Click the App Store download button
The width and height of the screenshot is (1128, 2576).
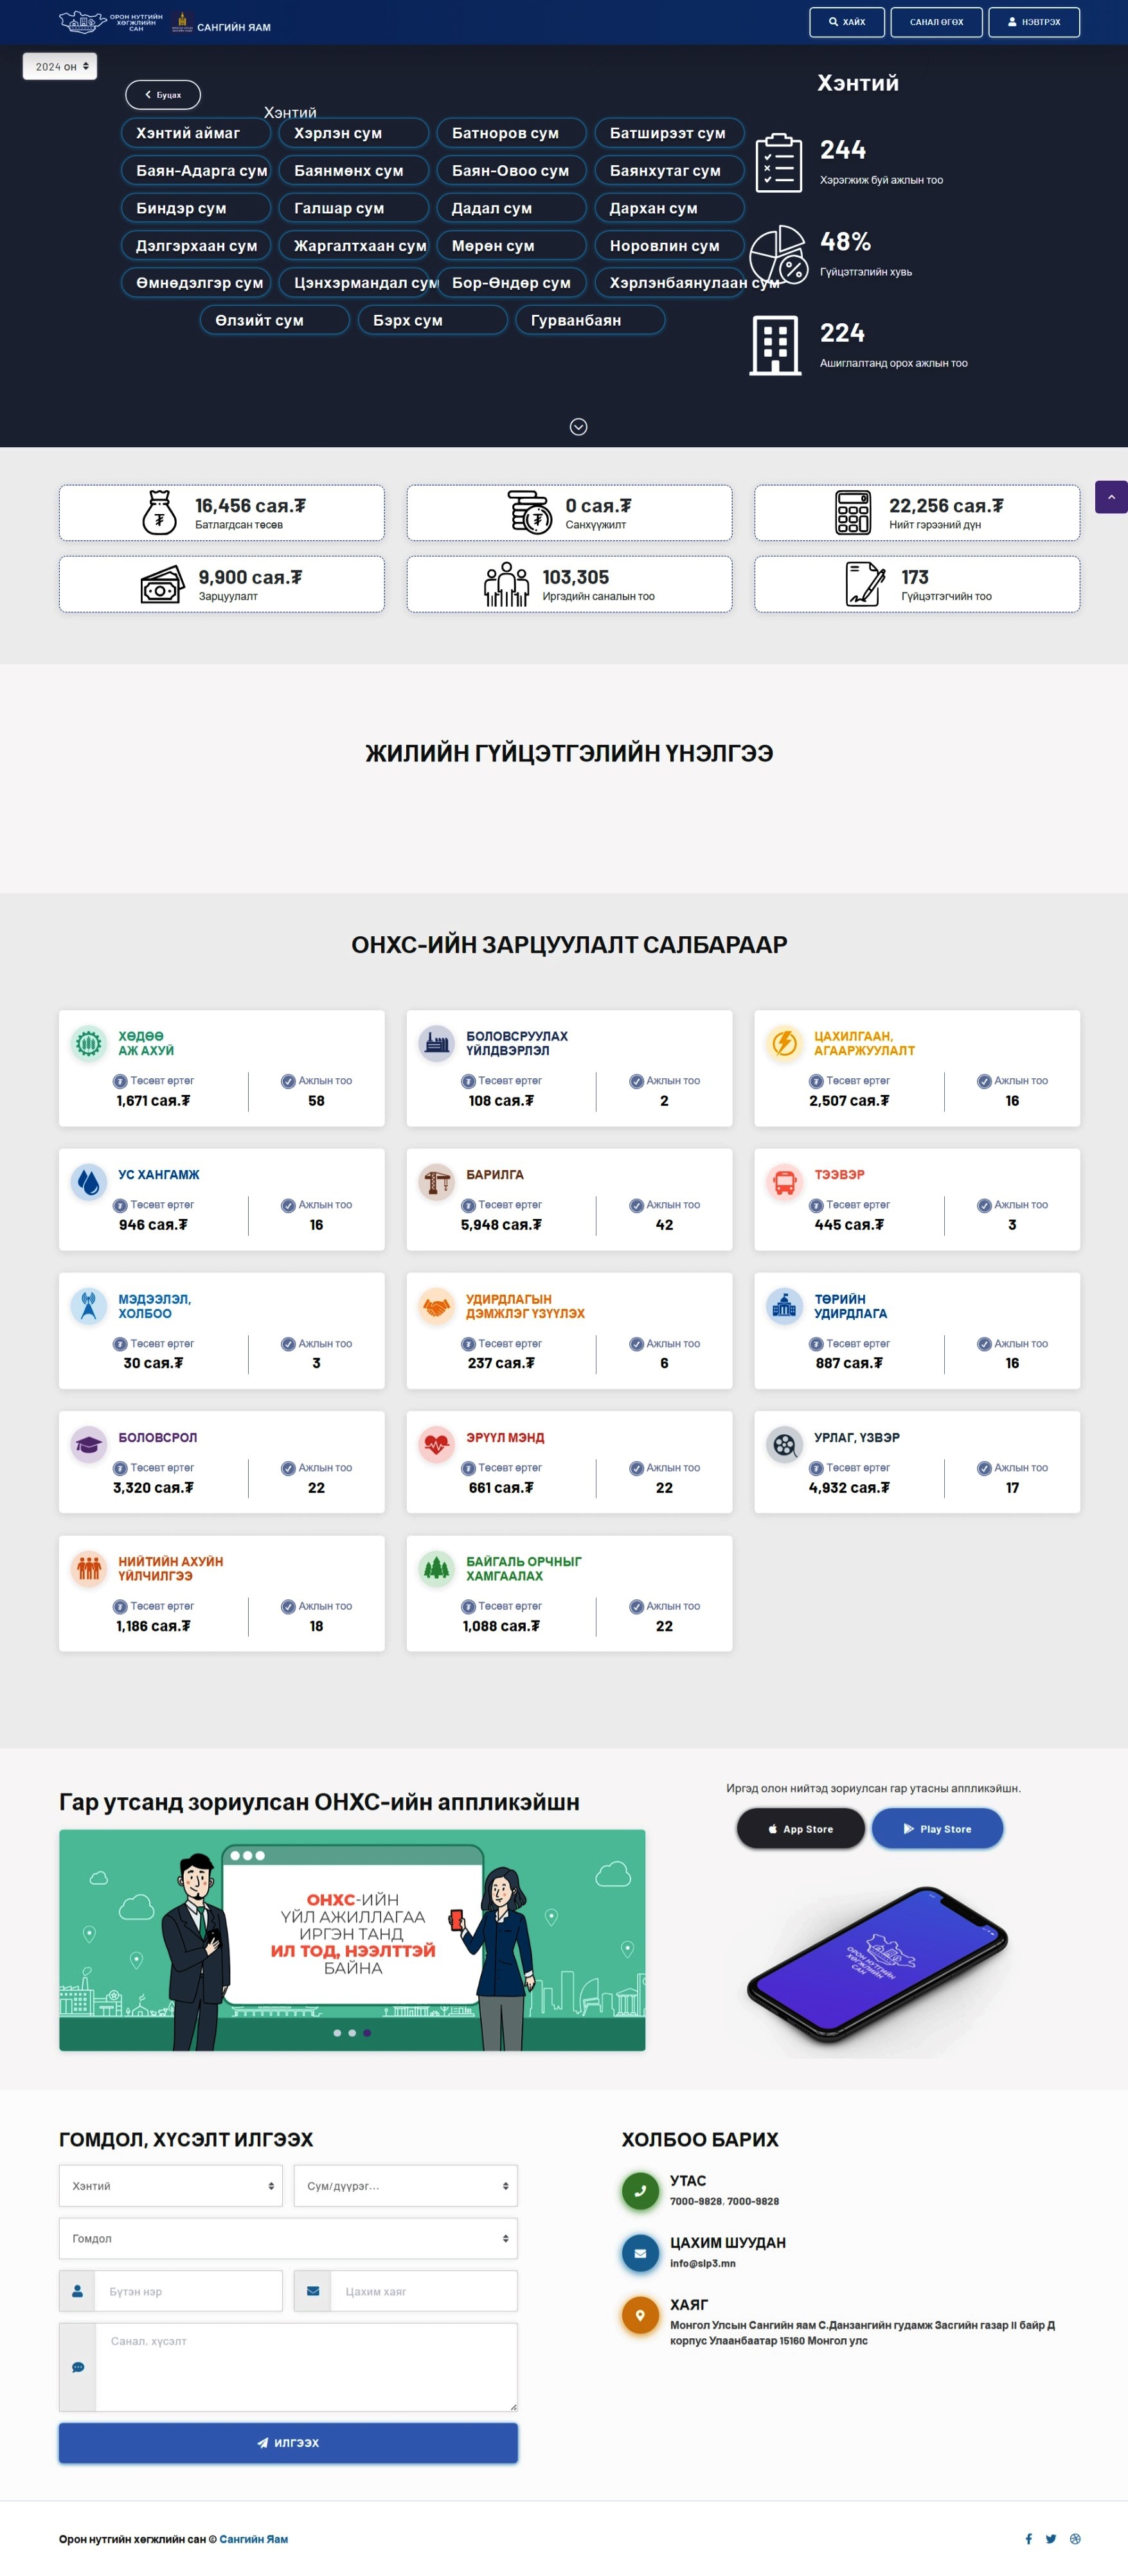[x=800, y=1828]
